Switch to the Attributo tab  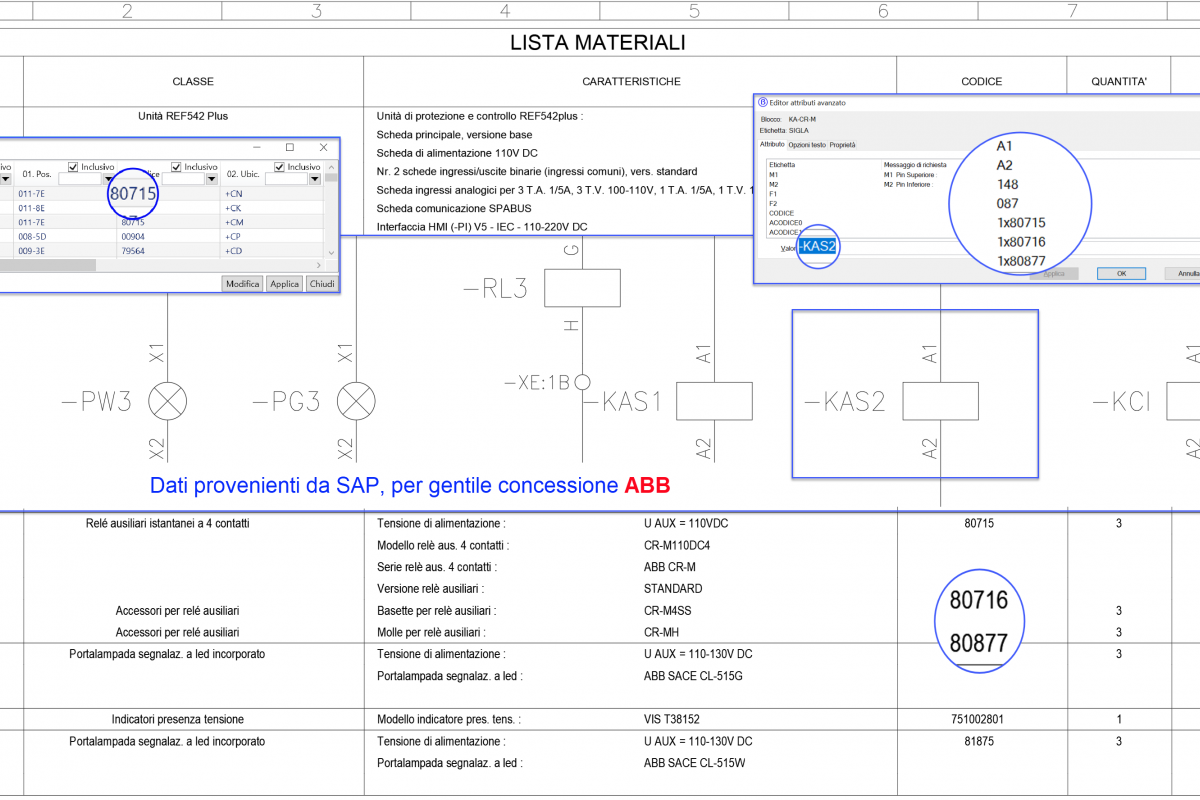pos(773,145)
